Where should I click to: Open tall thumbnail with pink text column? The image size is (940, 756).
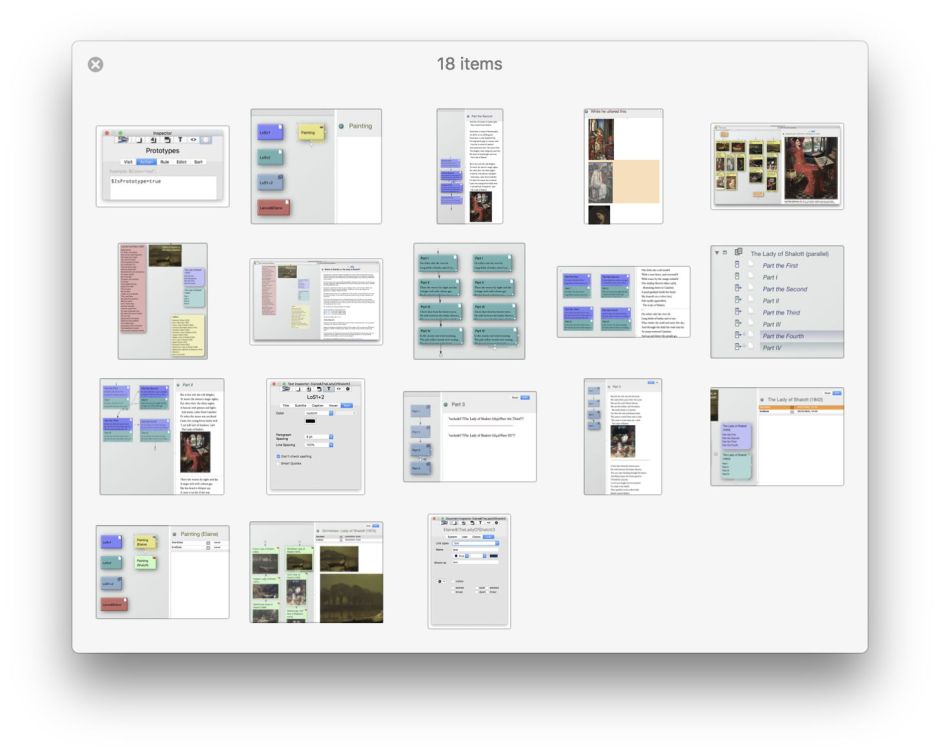point(163,300)
